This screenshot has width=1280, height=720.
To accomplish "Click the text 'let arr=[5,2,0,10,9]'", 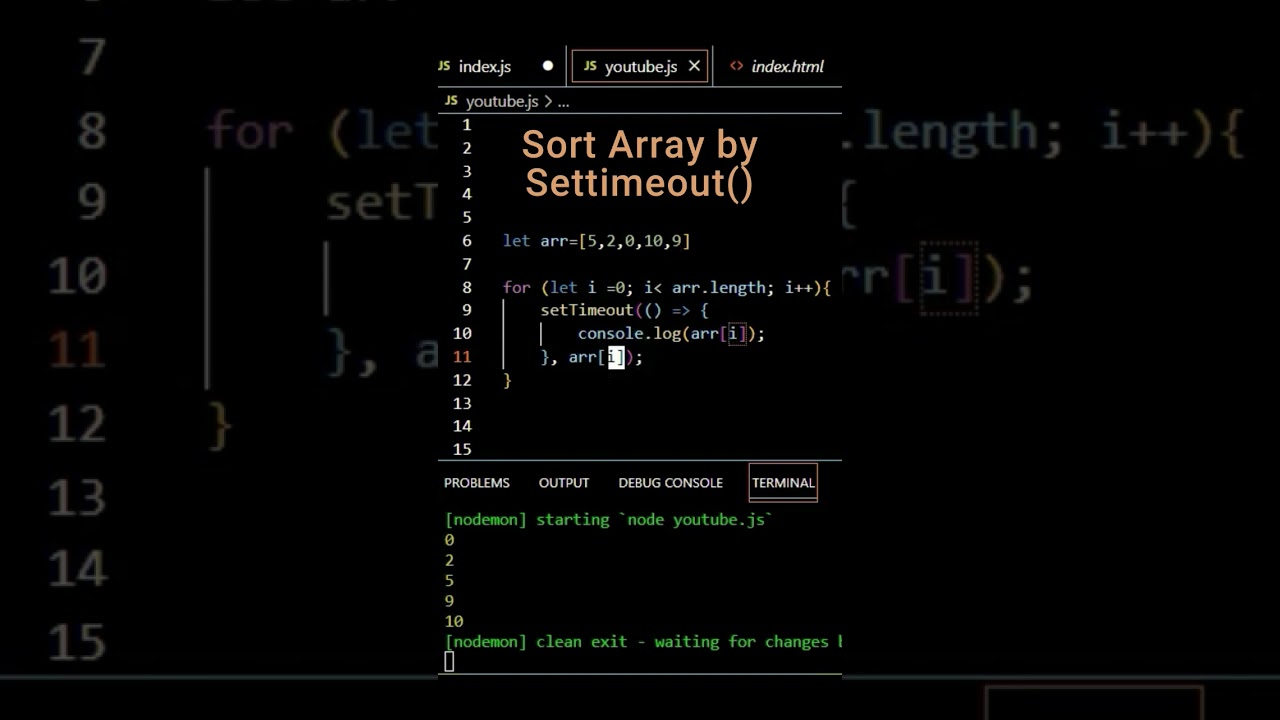I will click(x=597, y=241).
